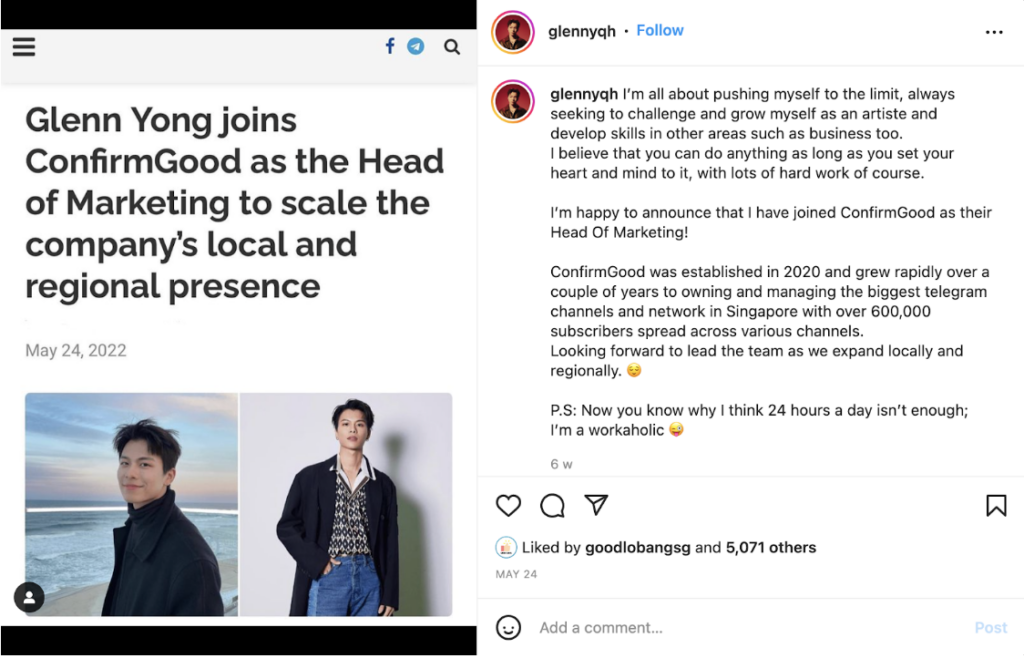Image resolution: width=1024 pixels, height=658 pixels.
Task: Like the post with the heart icon
Action: click(x=508, y=506)
